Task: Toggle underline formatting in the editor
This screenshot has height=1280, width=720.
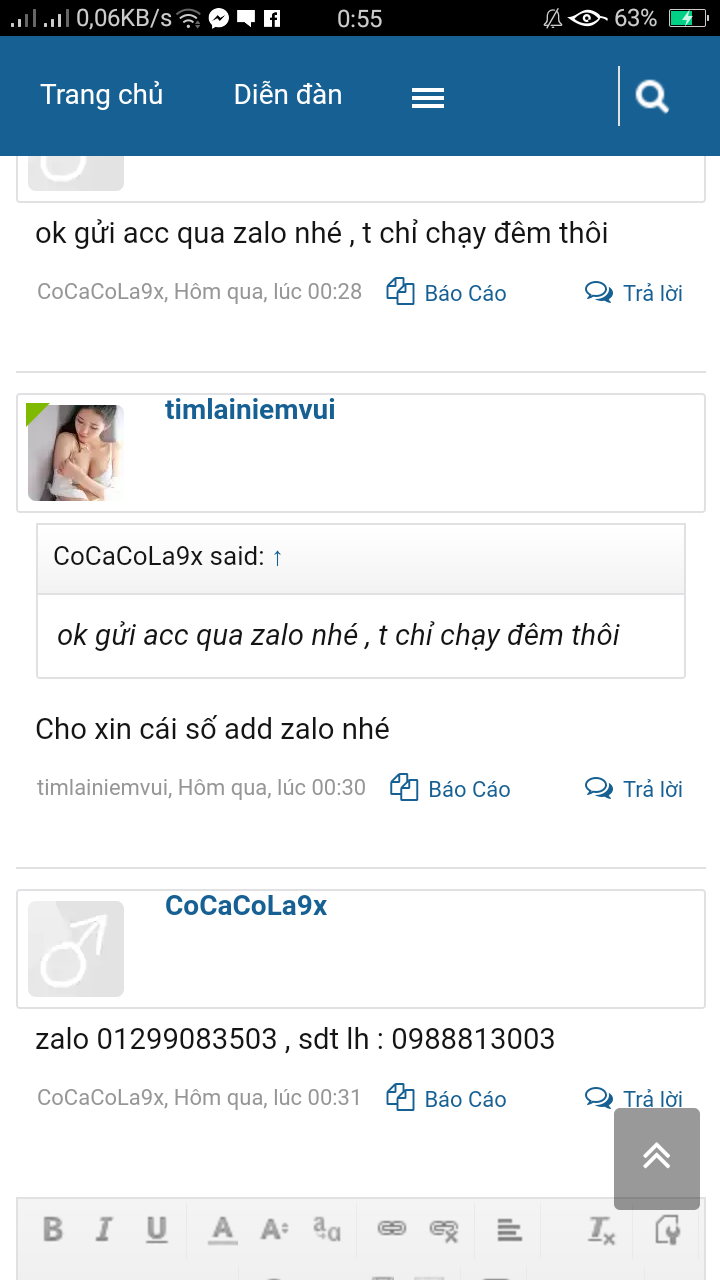Action: 156,1230
